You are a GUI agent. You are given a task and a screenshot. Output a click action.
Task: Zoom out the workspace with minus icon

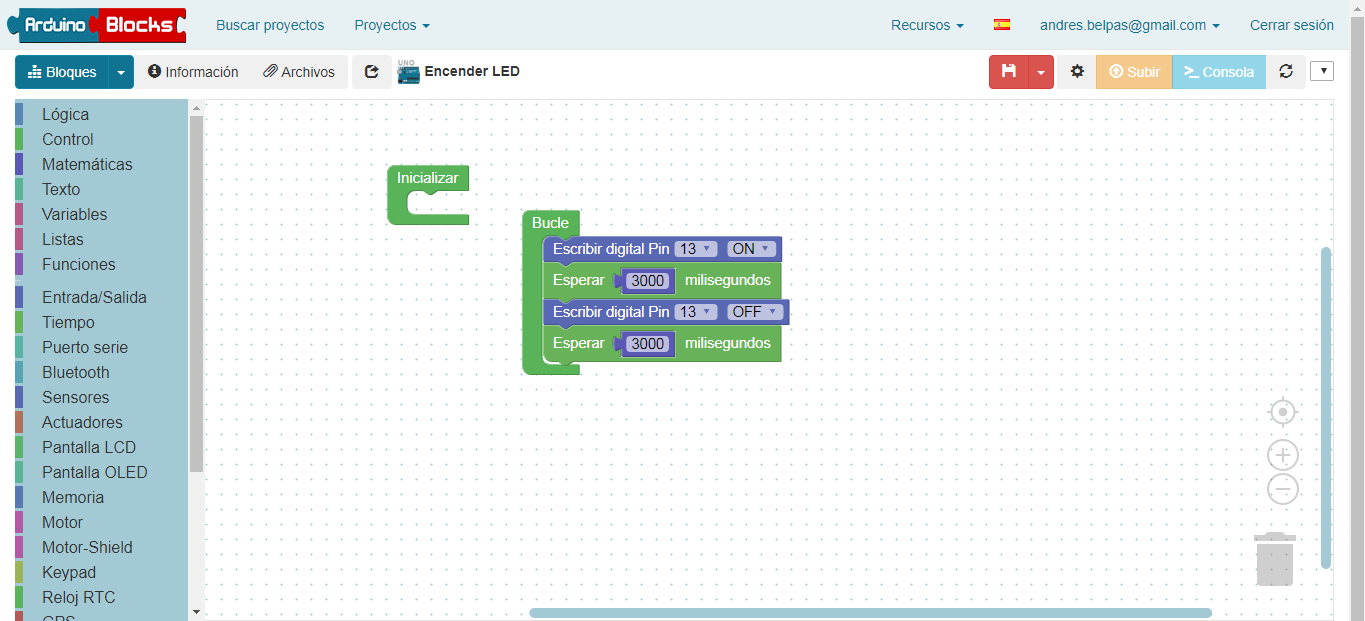[1282, 489]
